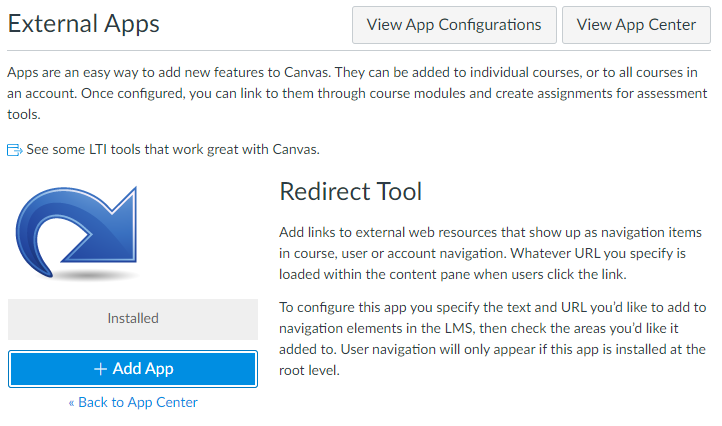Image resolution: width=722 pixels, height=426 pixels.
Task: Follow the 'See some LTI tools' link
Action: (172, 150)
